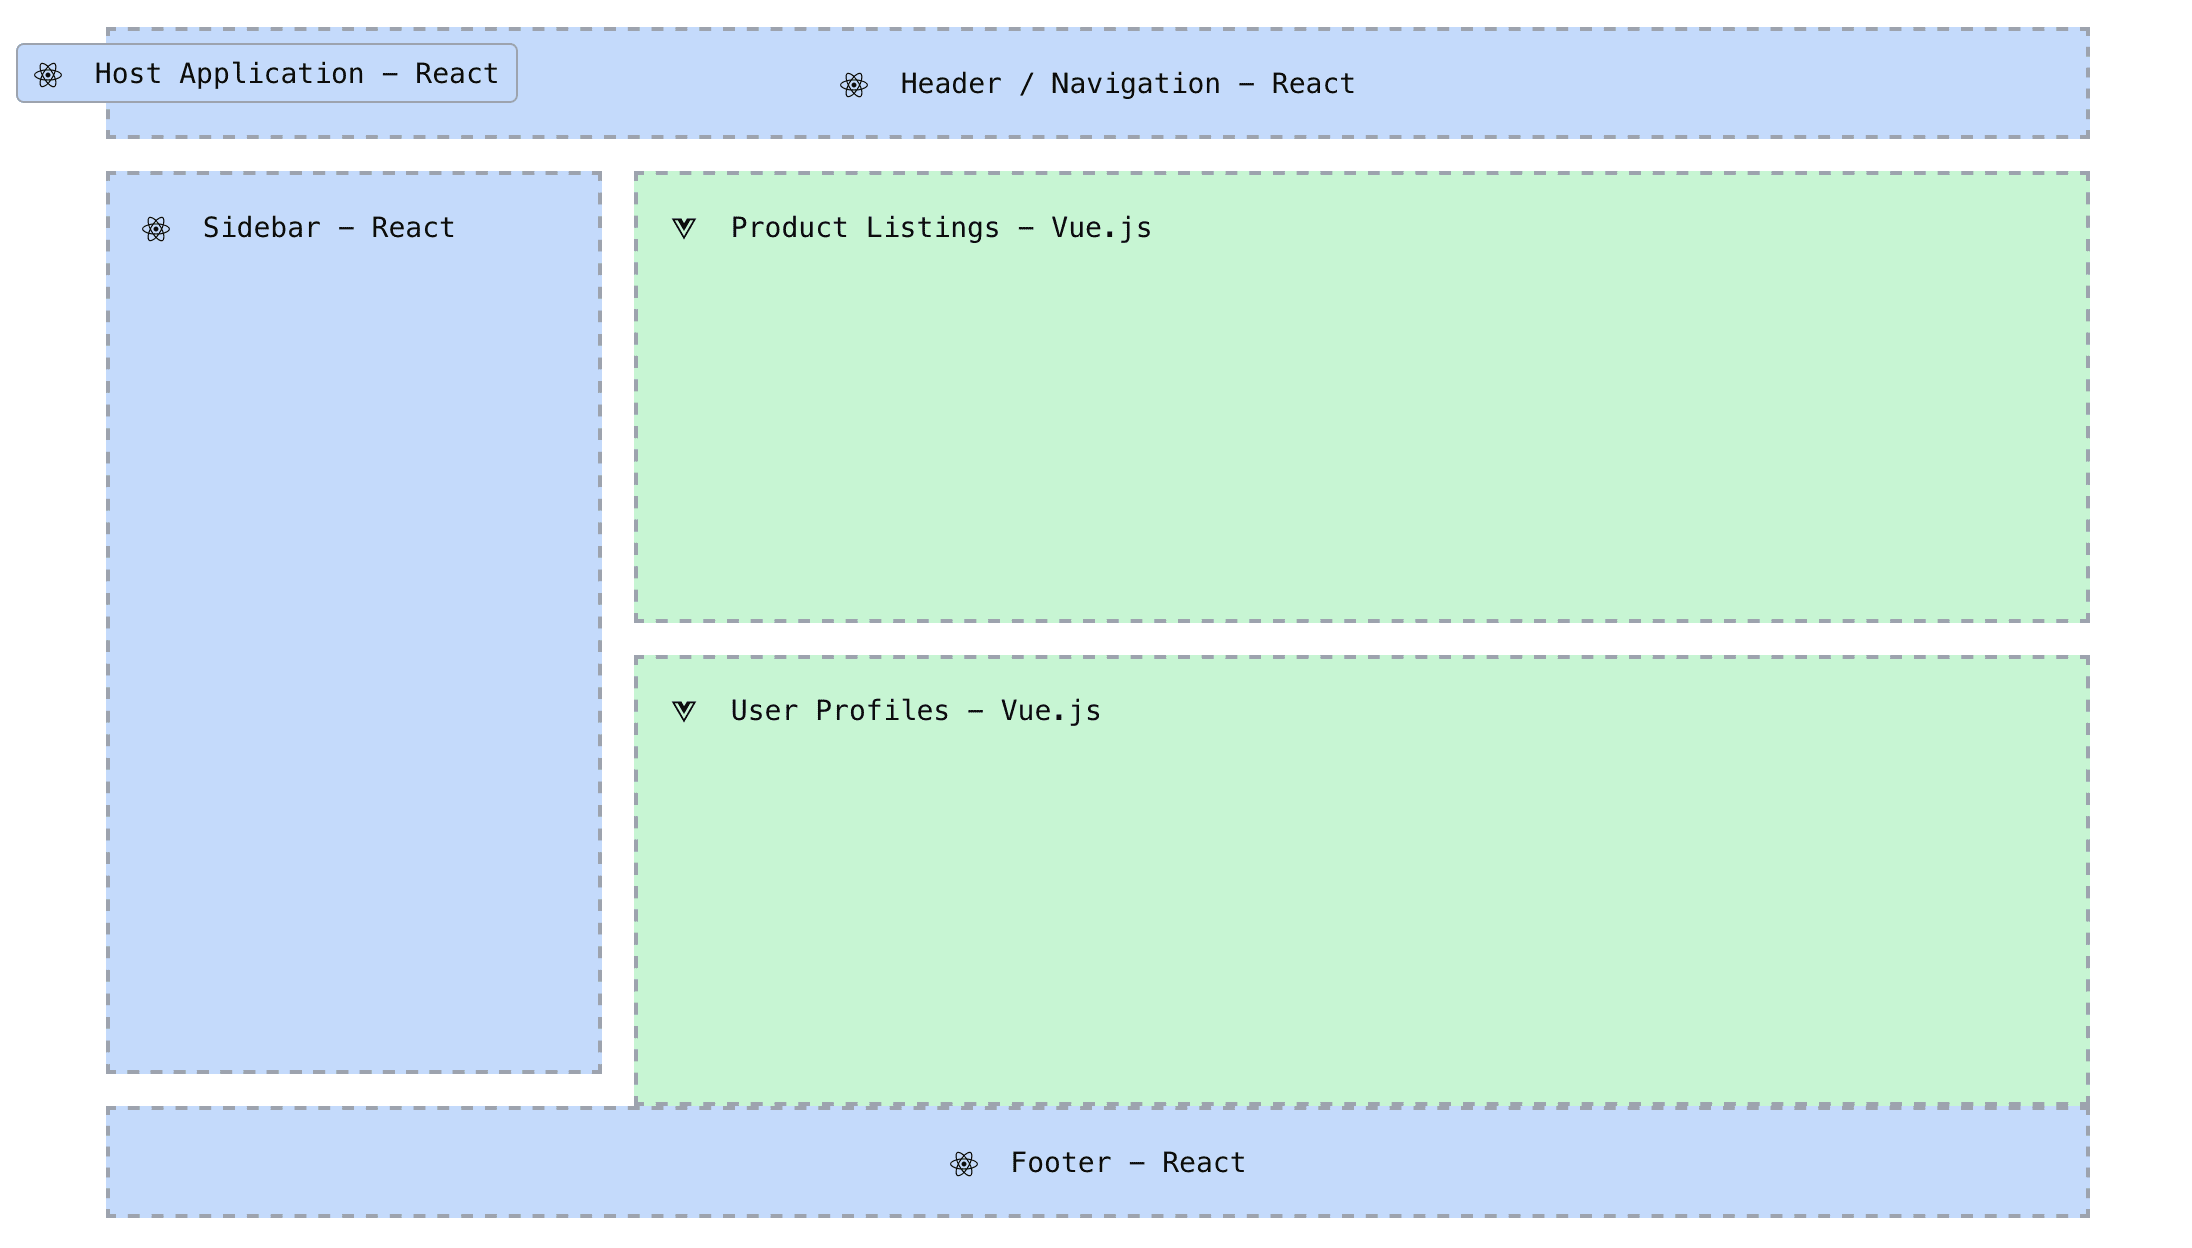Select the 'Host Application – React' text

click(296, 74)
